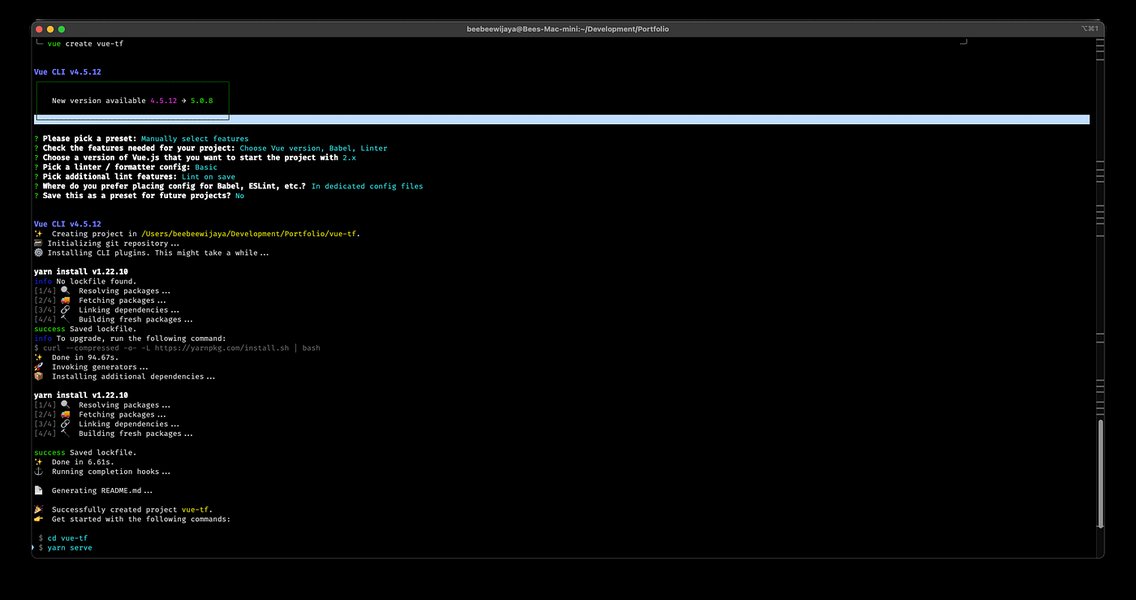Click the "2.x" Vue version answer
1136x600 pixels.
tap(349, 157)
